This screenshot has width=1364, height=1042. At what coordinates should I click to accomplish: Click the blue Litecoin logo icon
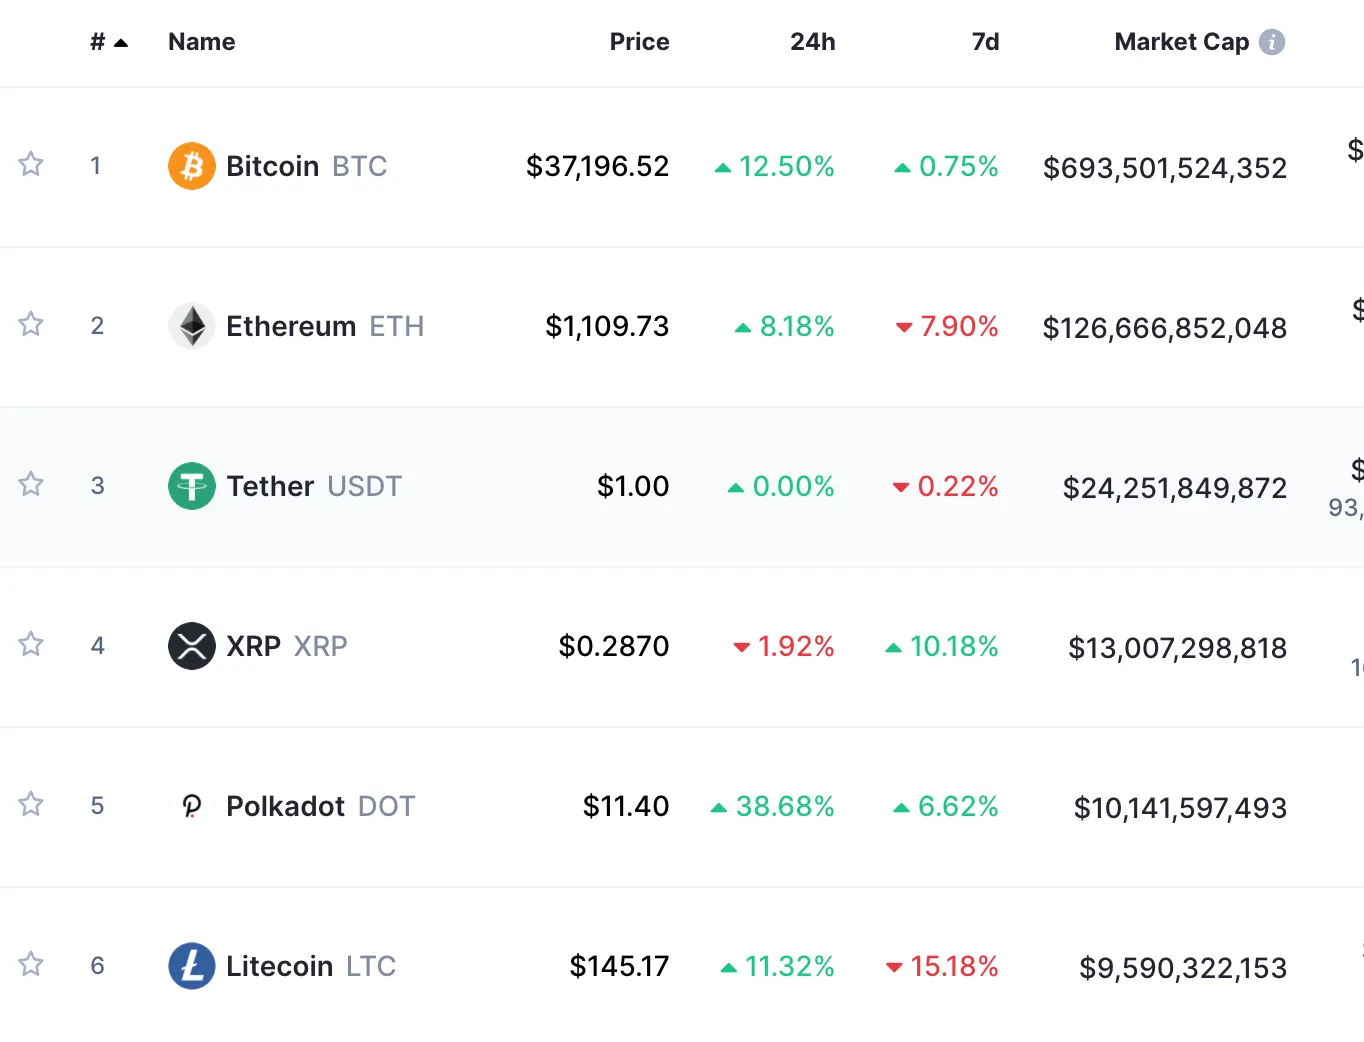click(x=192, y=966)
